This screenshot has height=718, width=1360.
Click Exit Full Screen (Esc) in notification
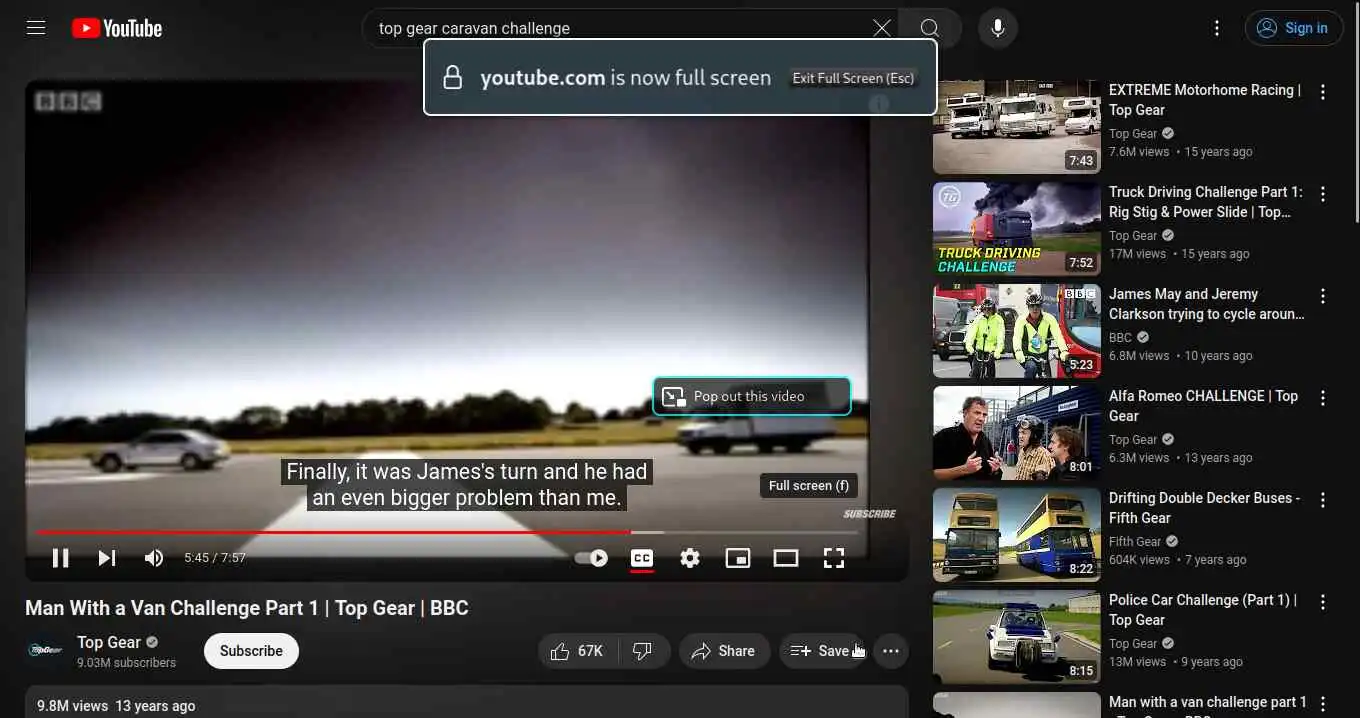(853, 78)
